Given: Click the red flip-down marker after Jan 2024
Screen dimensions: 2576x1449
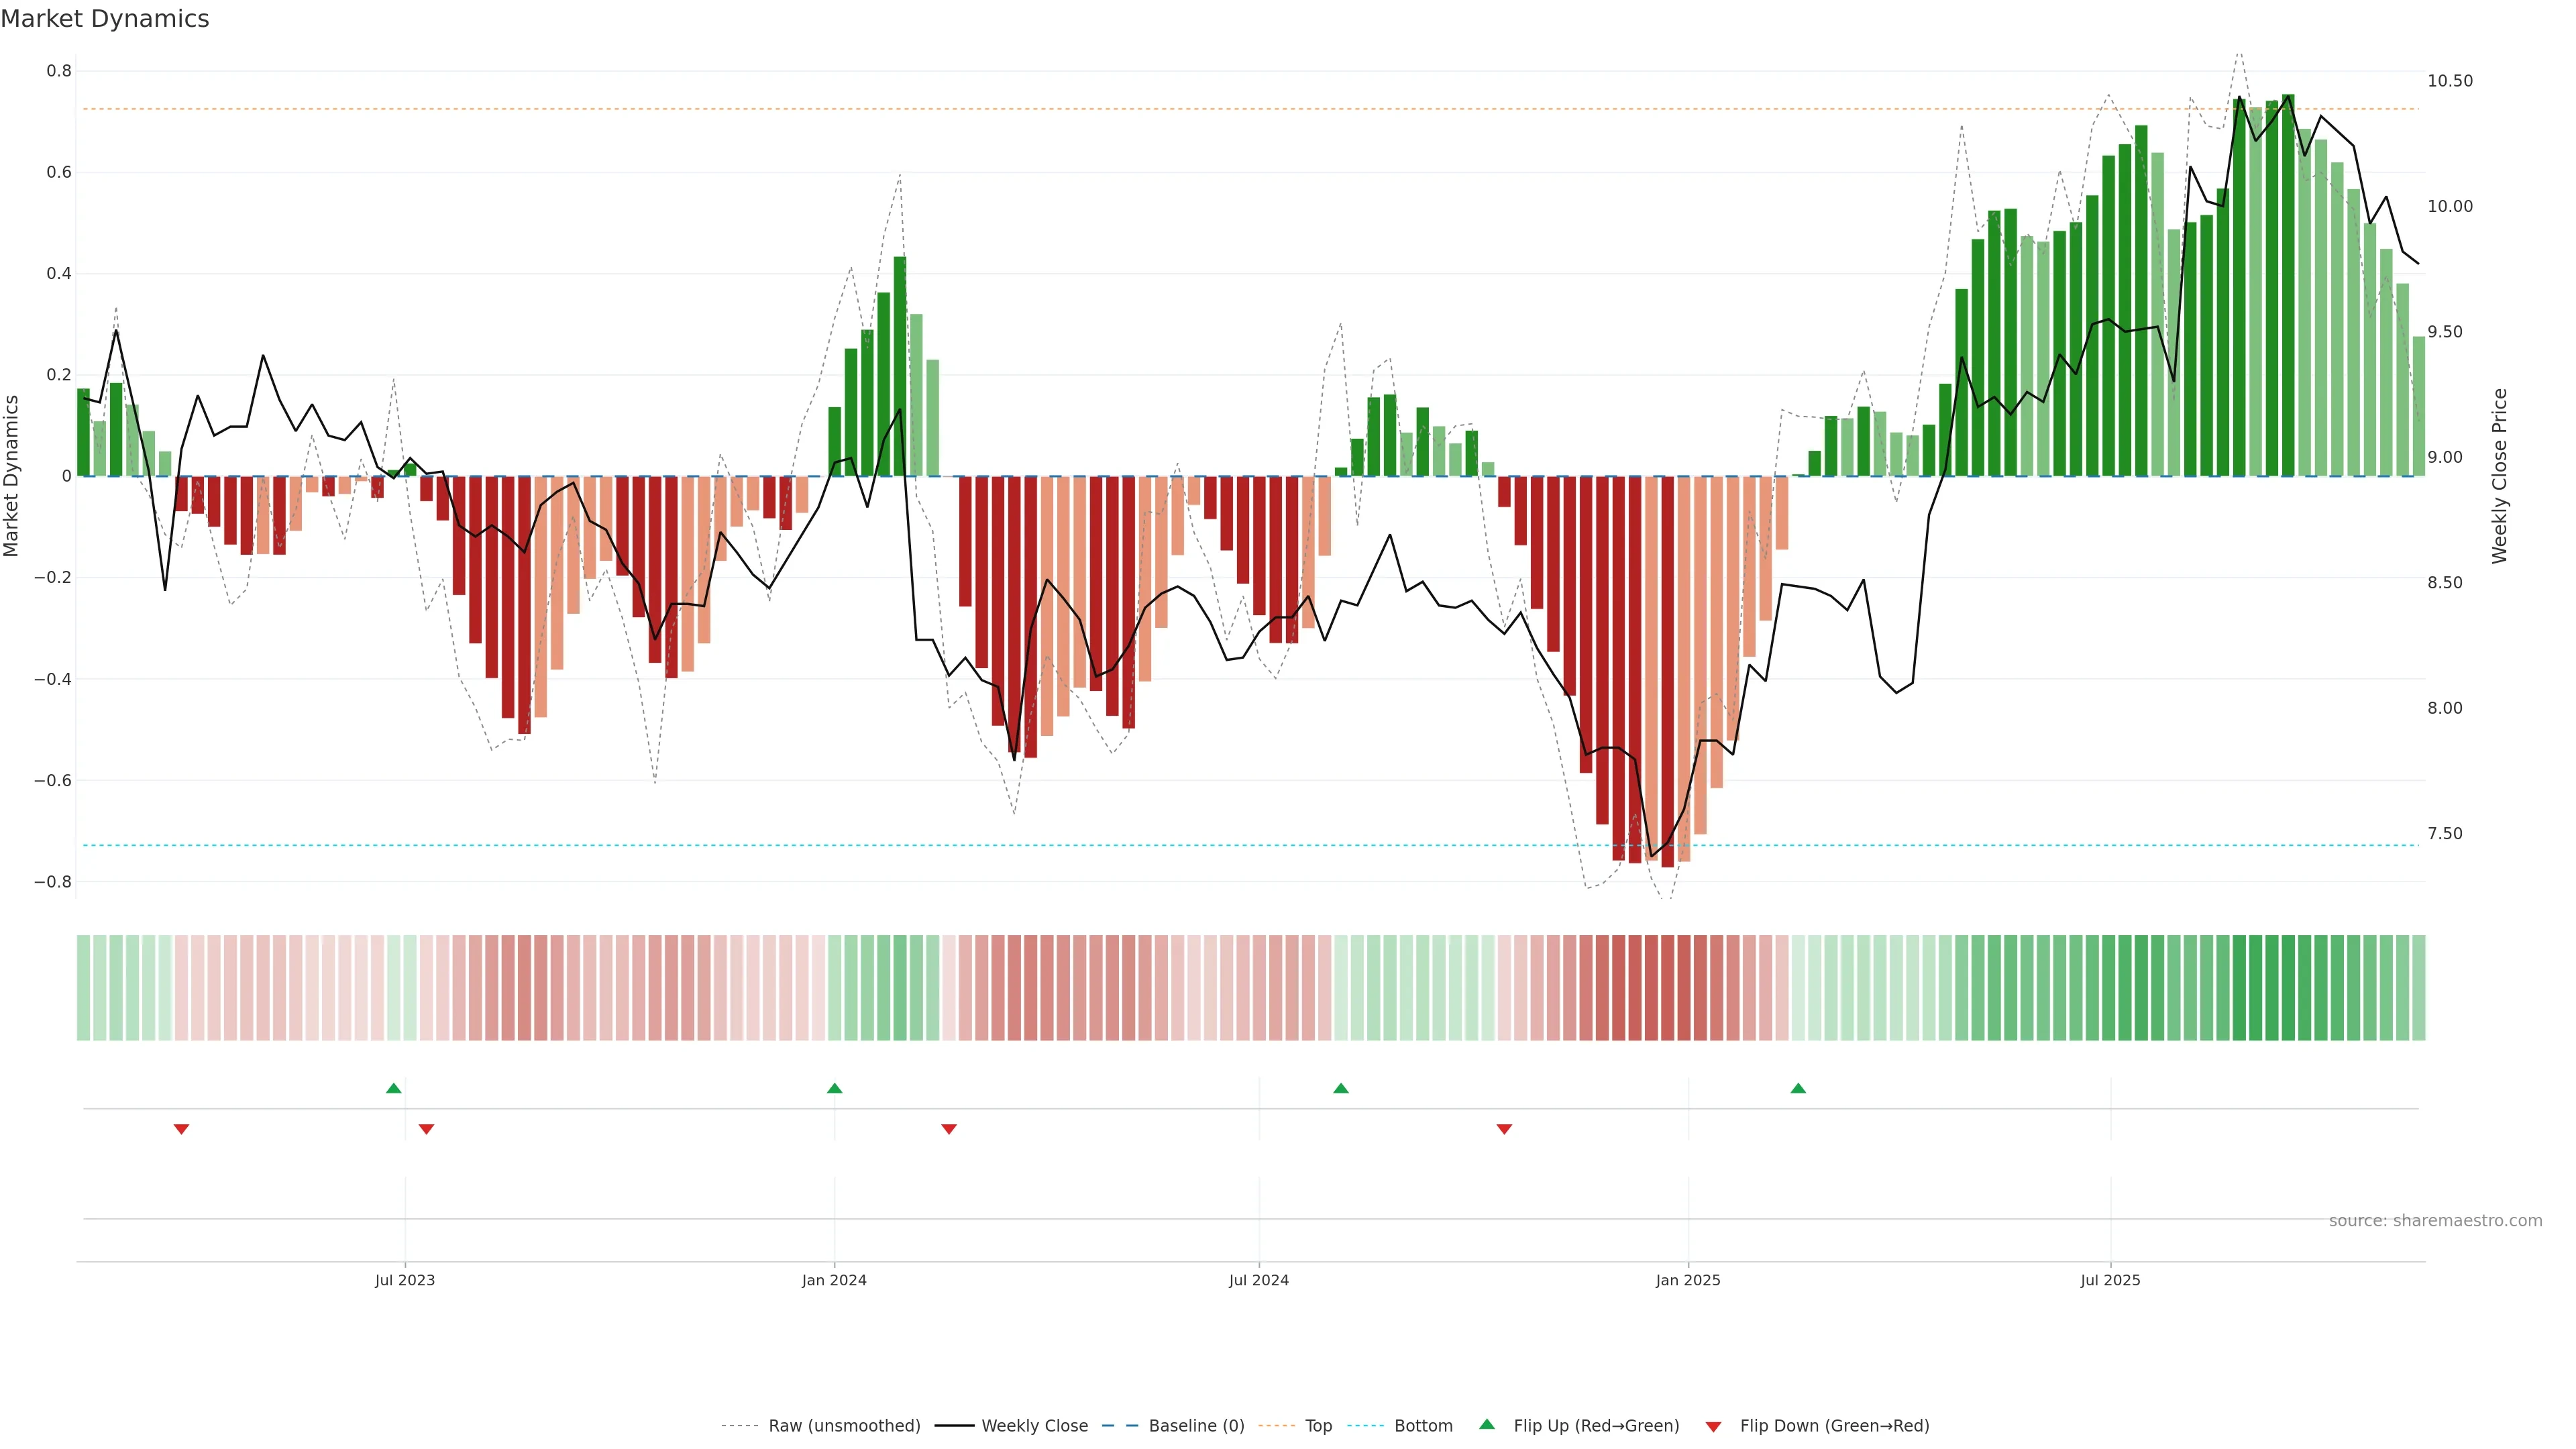Looking at the screenshot, I should click(x=949, y=1129).
